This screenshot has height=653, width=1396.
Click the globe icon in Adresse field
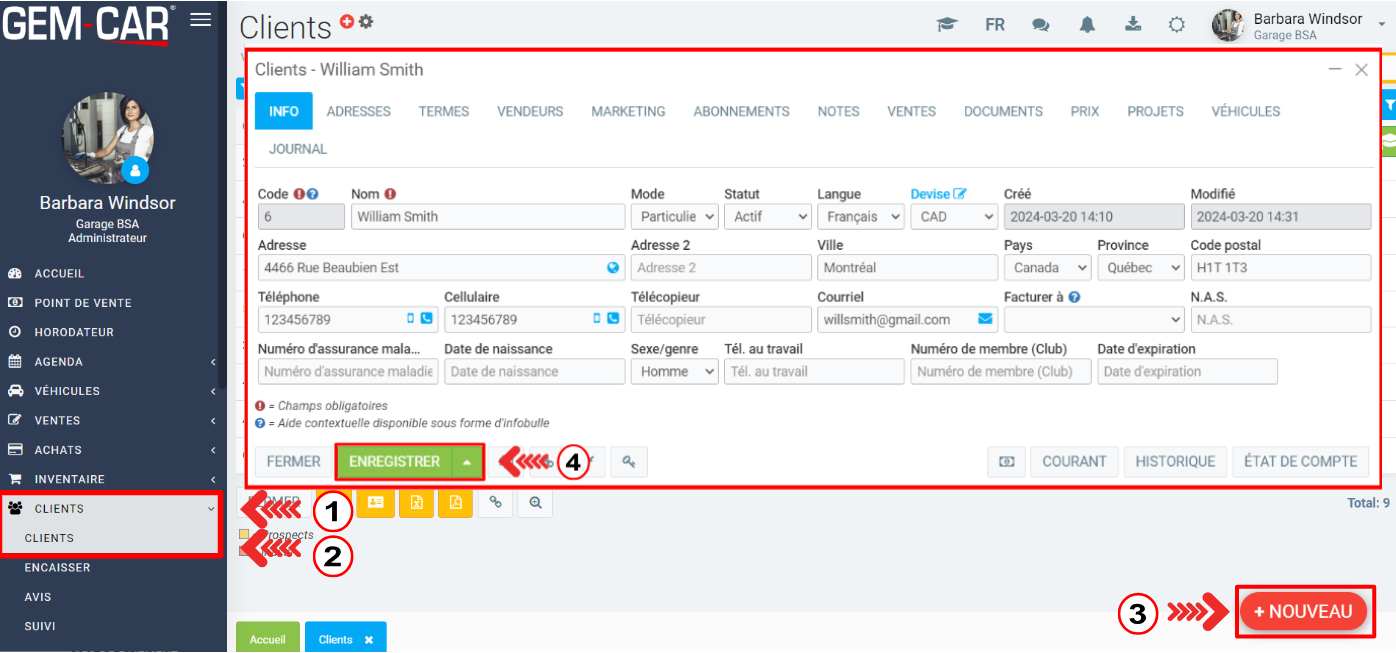click(613, 268)
